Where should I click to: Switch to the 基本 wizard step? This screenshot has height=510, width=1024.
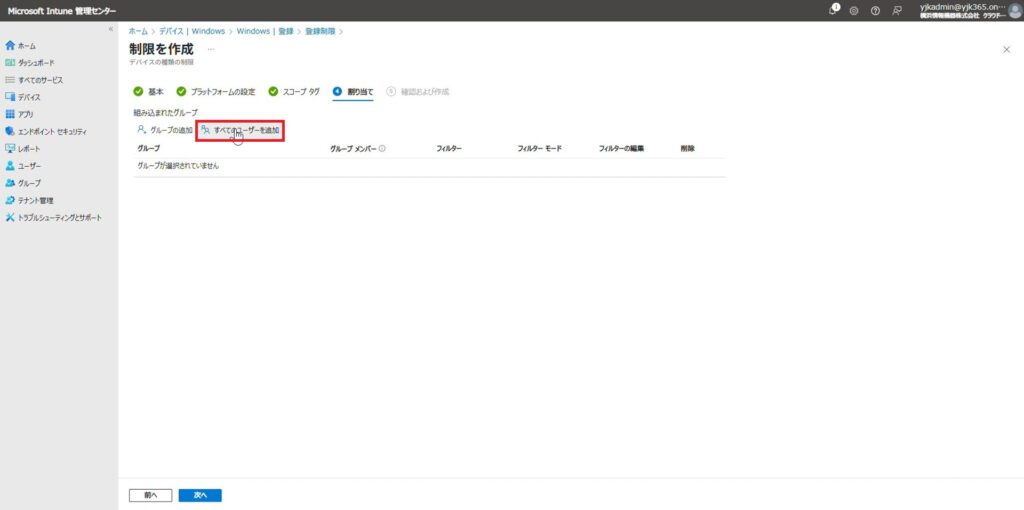pos(148,91)
